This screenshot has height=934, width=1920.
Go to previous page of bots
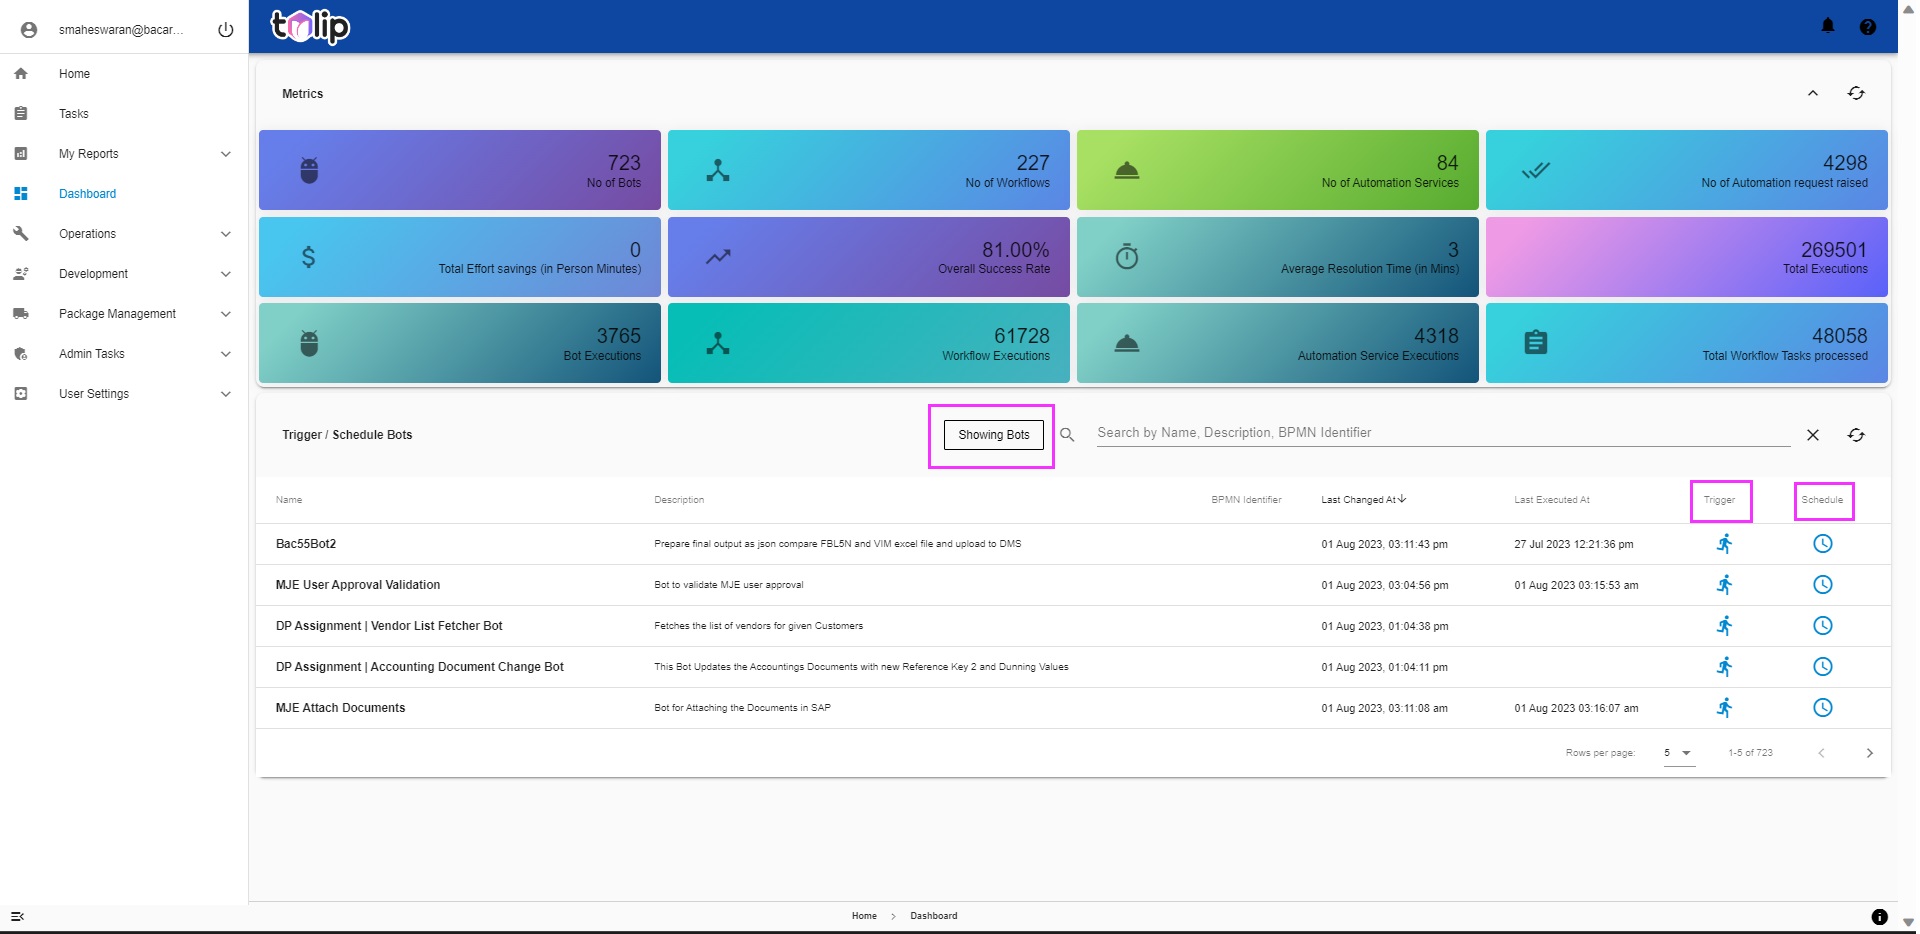tap(1822, 753)
